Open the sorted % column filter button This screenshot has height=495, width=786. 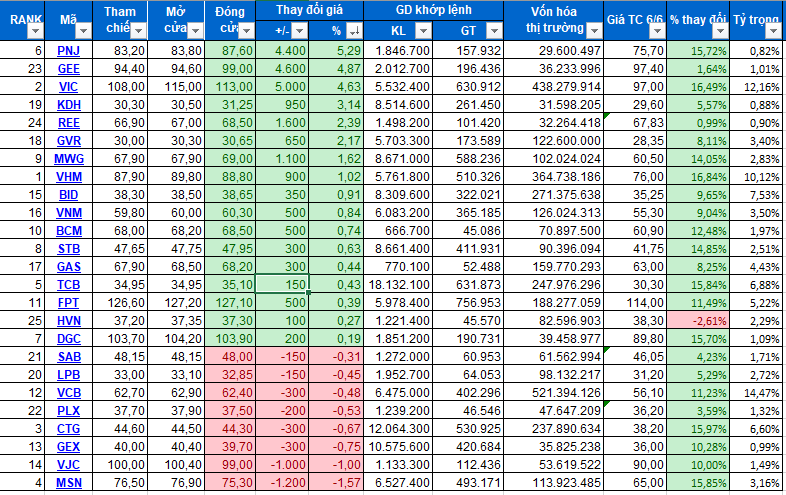click(354, 31)
